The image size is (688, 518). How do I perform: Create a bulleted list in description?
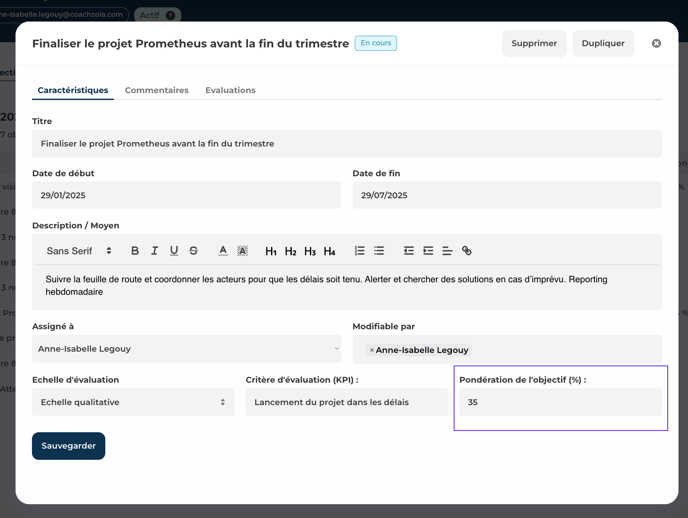(x=379, y=251)
